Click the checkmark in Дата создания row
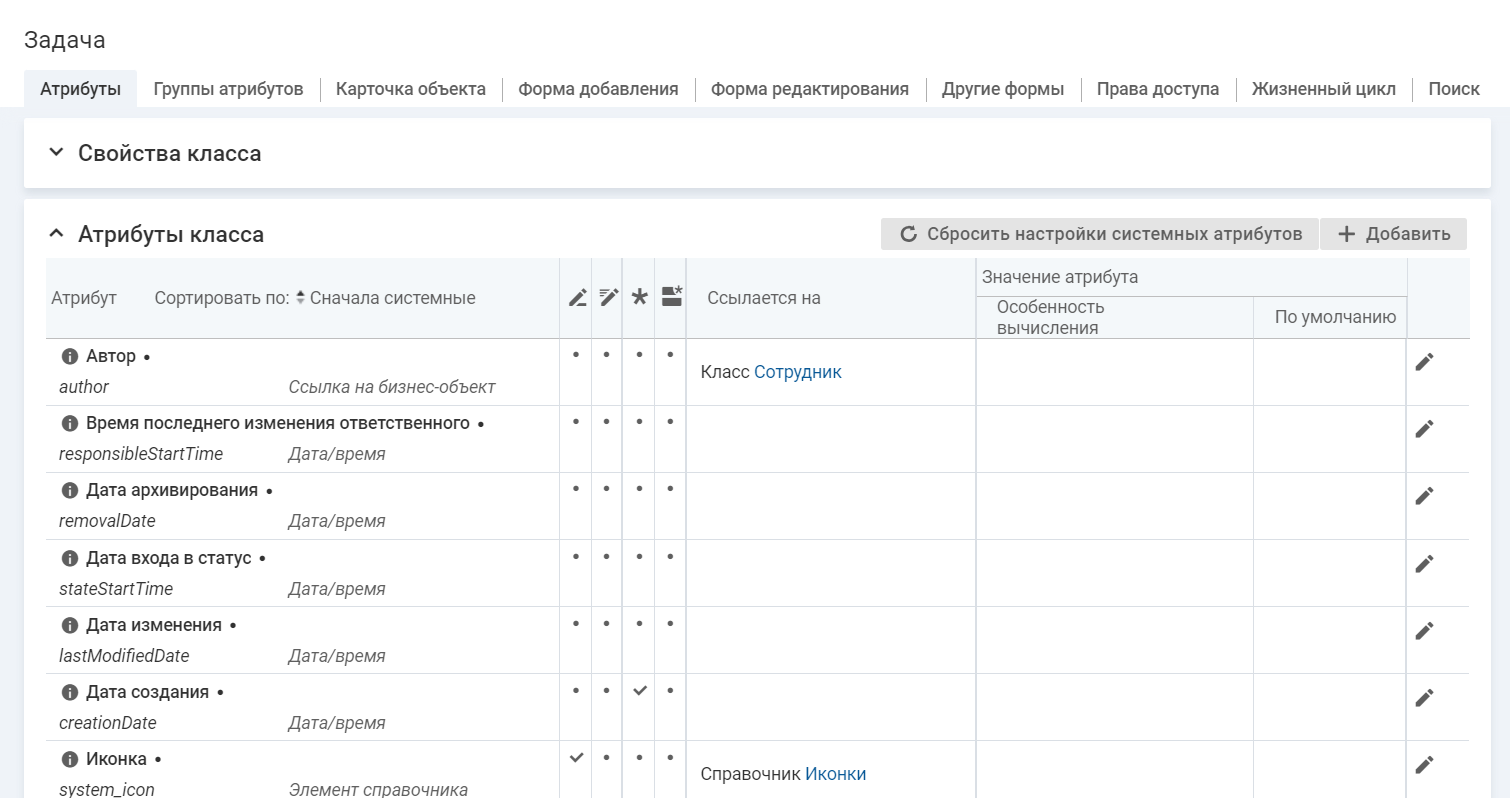This screenshot has height=798, width=1510. [x=639, y=691]
